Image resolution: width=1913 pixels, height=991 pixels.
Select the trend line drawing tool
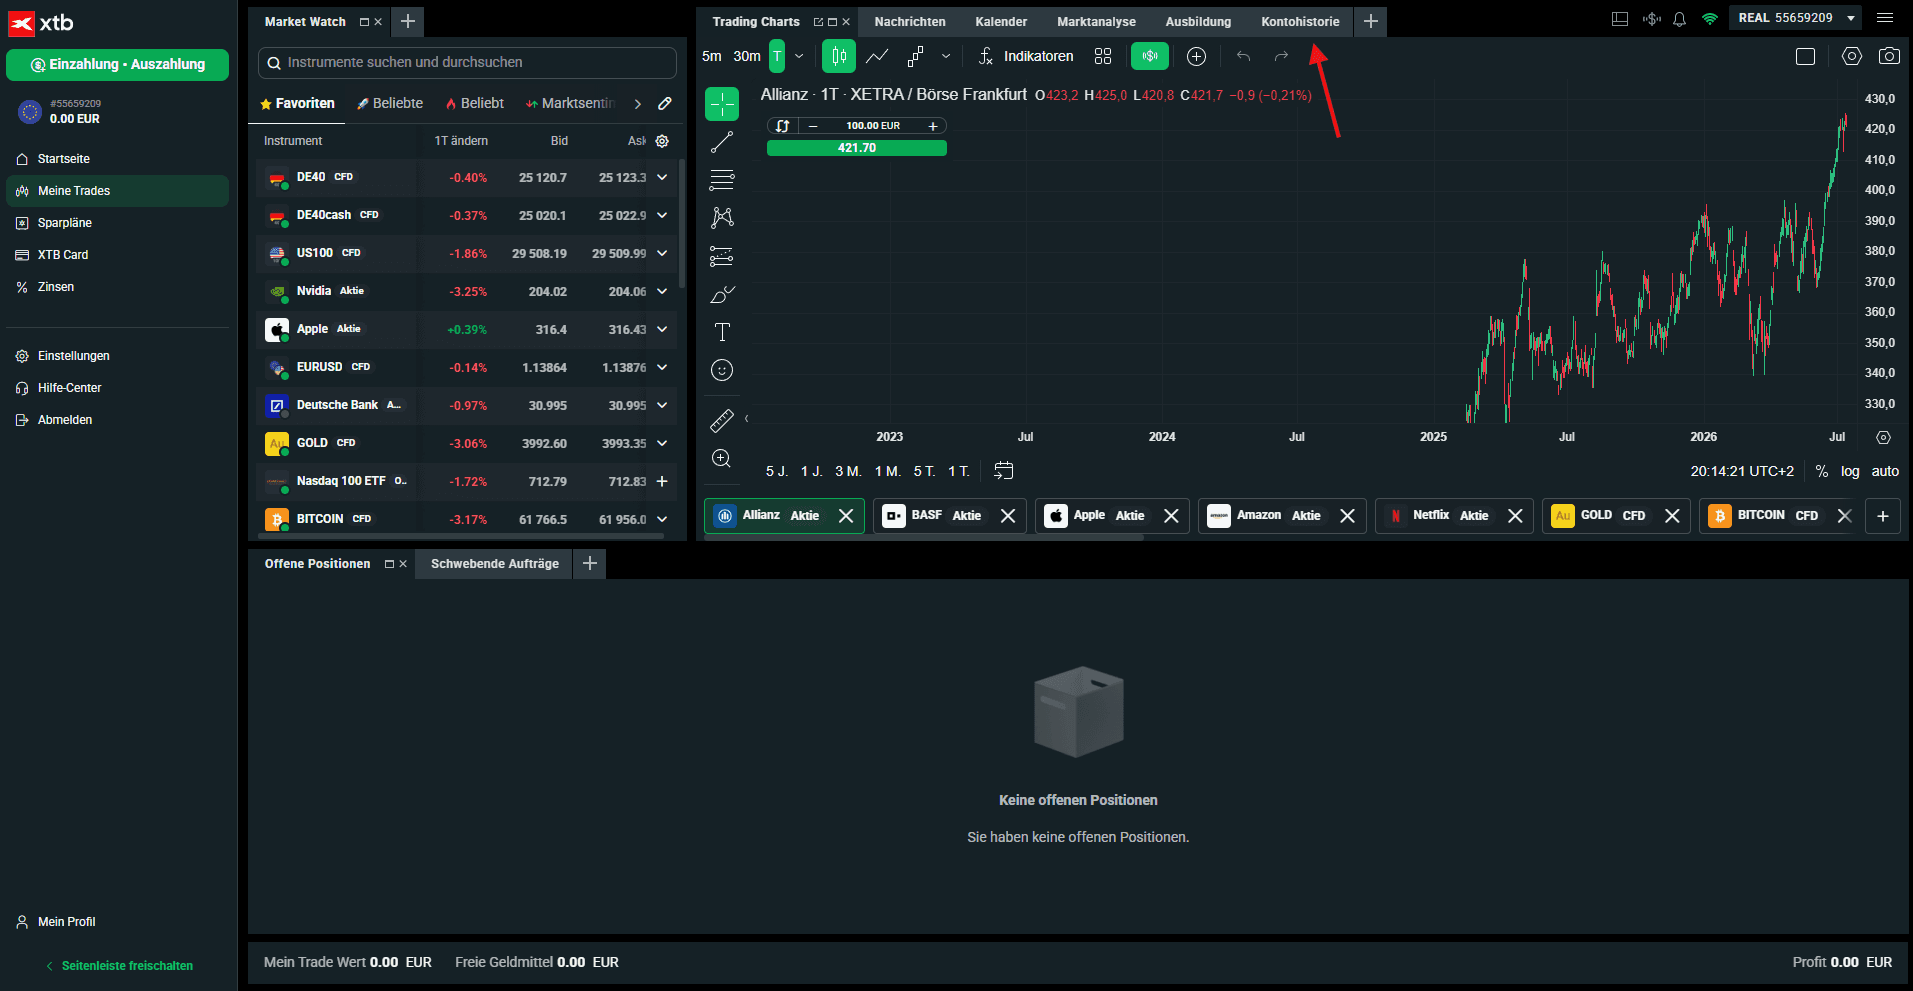[x=722, y=142]
